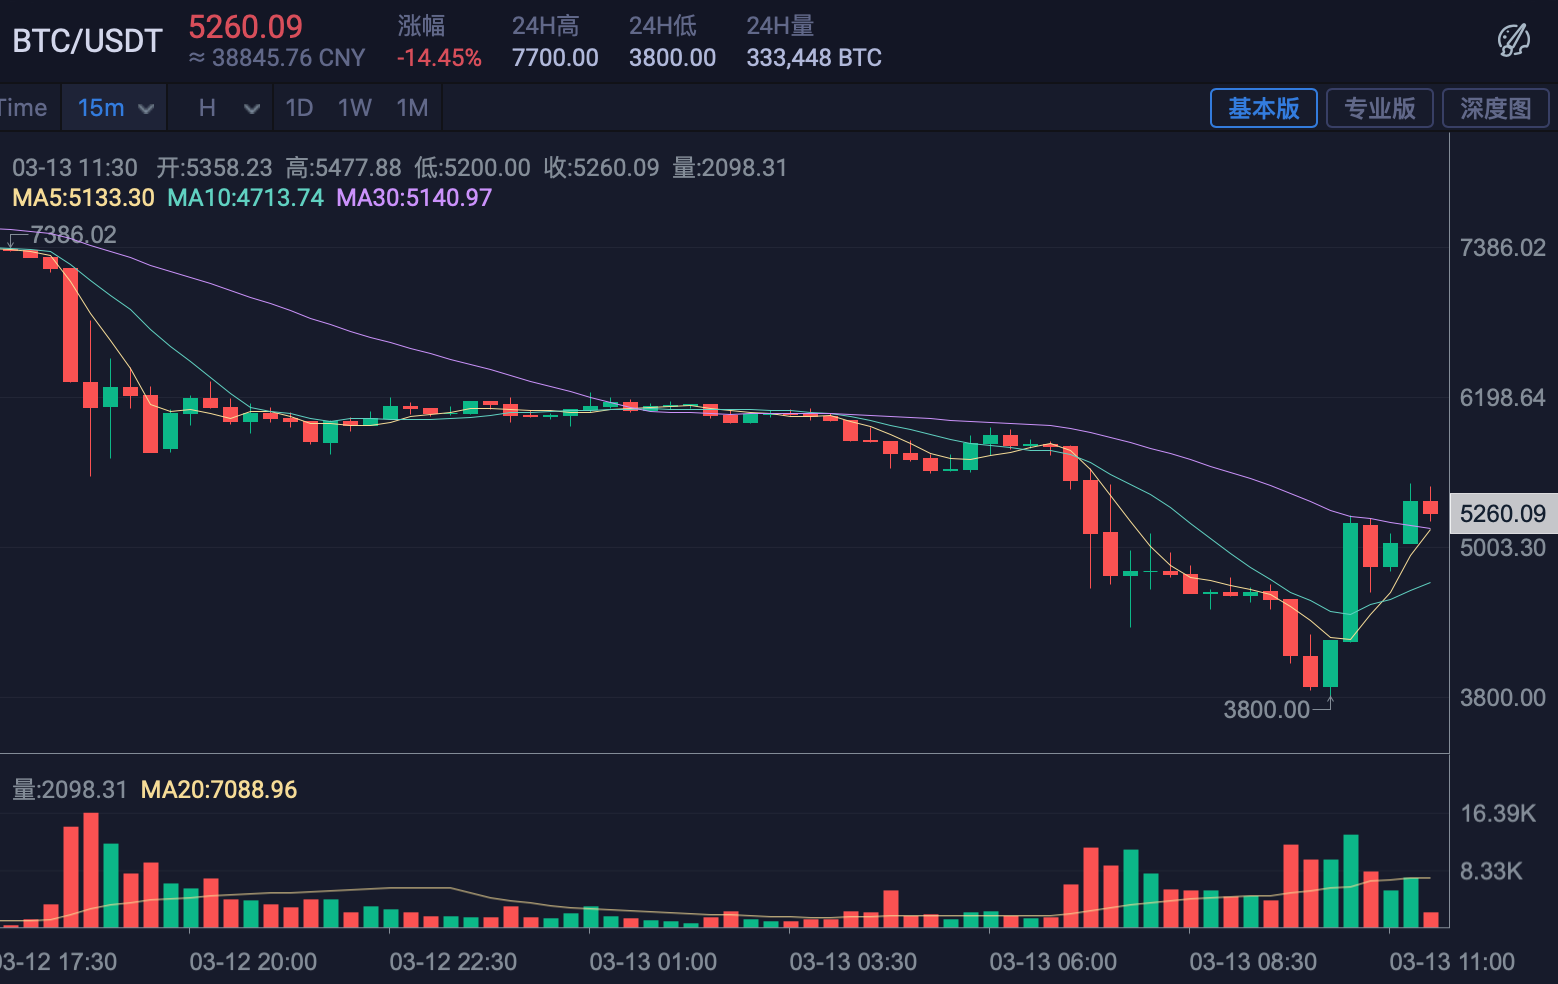Select the Time chart tab
This screenshot has width=1558, height=984.
point(24,108)
